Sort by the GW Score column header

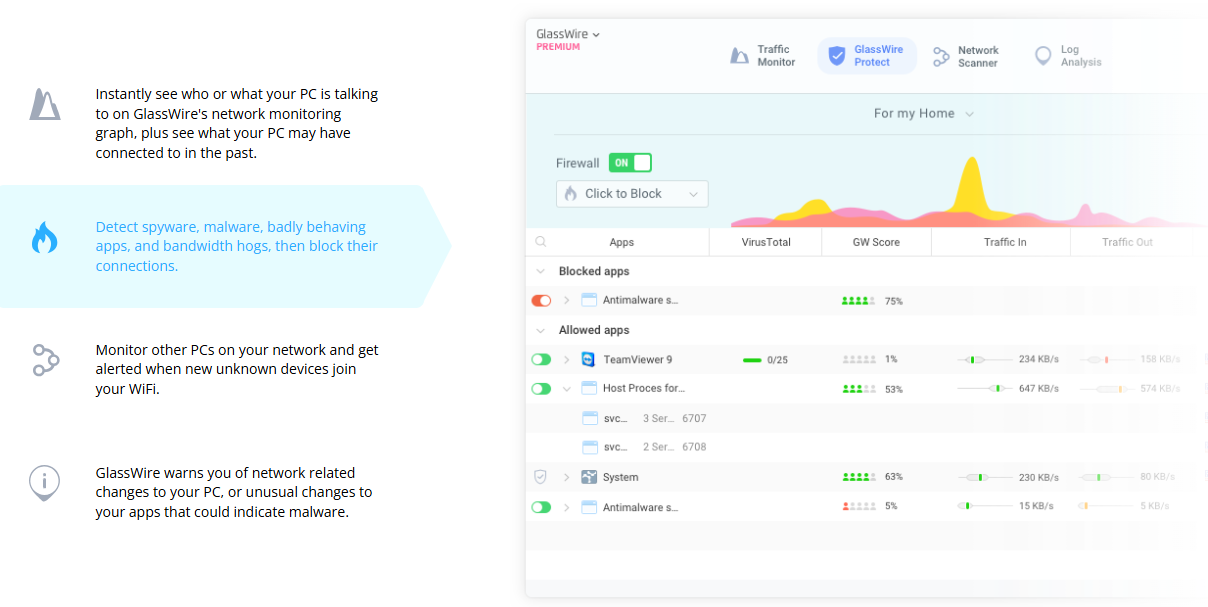[876, 242]
